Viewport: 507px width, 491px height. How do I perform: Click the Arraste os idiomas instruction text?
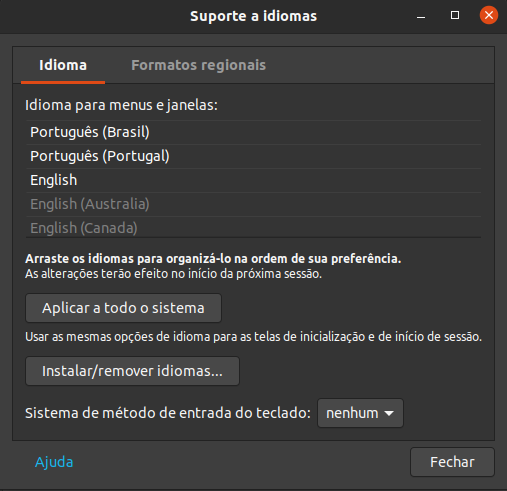pos(213,259)
